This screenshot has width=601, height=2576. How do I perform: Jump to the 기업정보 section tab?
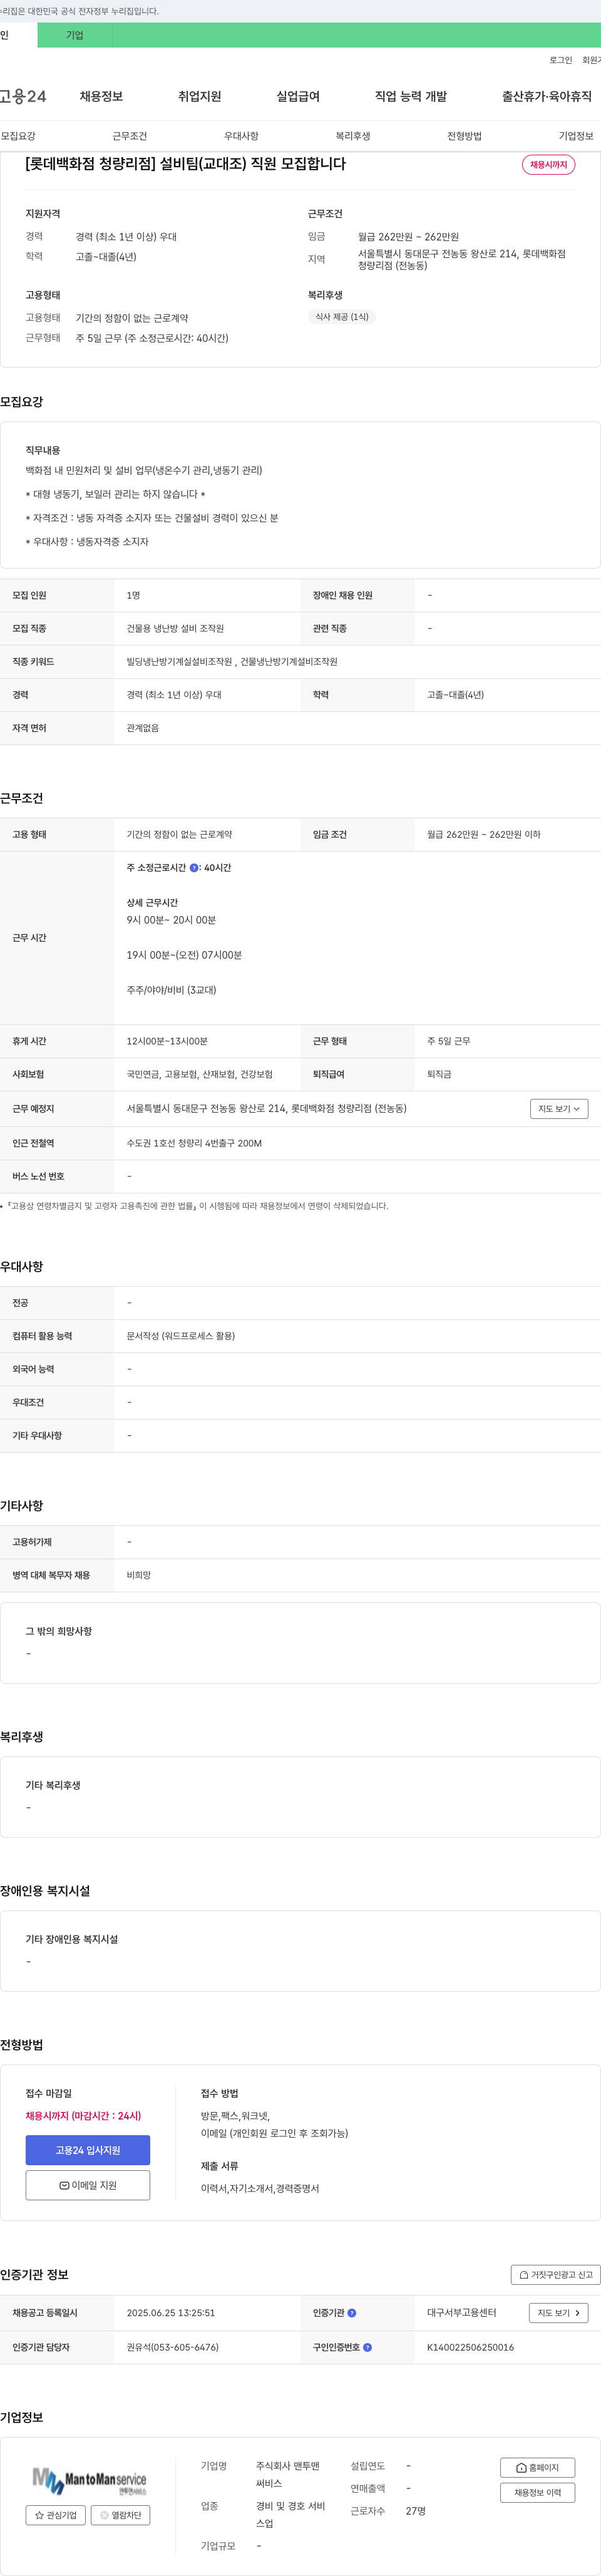(576, 136)
